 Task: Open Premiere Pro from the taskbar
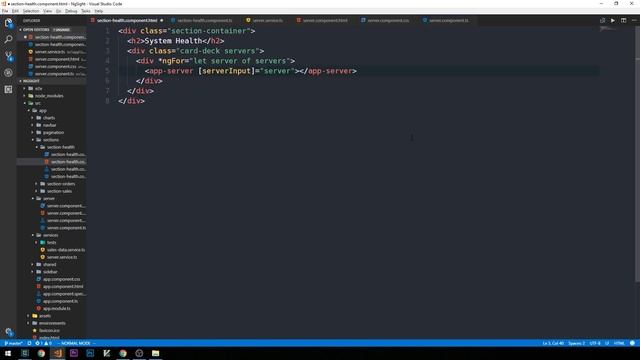click(74, 353)
